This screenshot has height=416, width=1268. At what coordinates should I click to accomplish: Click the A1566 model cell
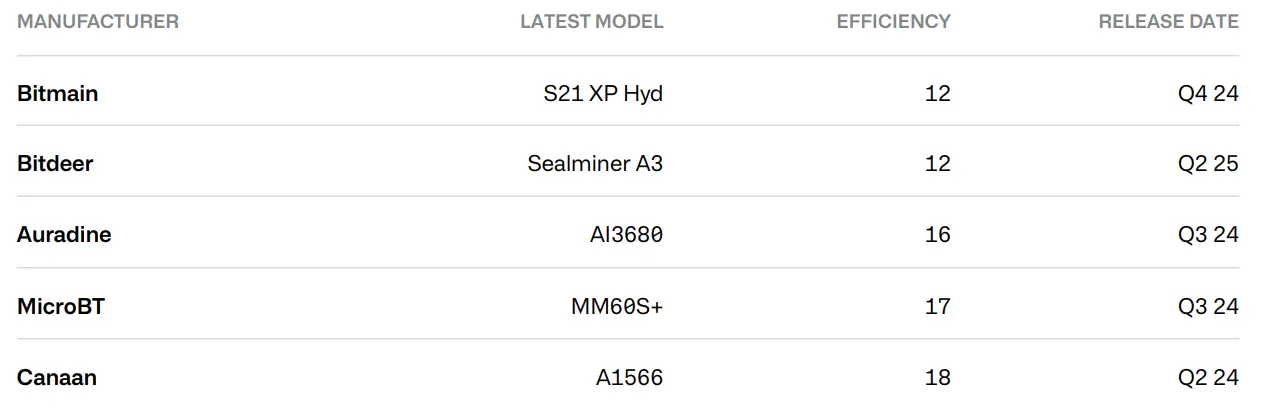pyautogui.click(x=630, y=377)
